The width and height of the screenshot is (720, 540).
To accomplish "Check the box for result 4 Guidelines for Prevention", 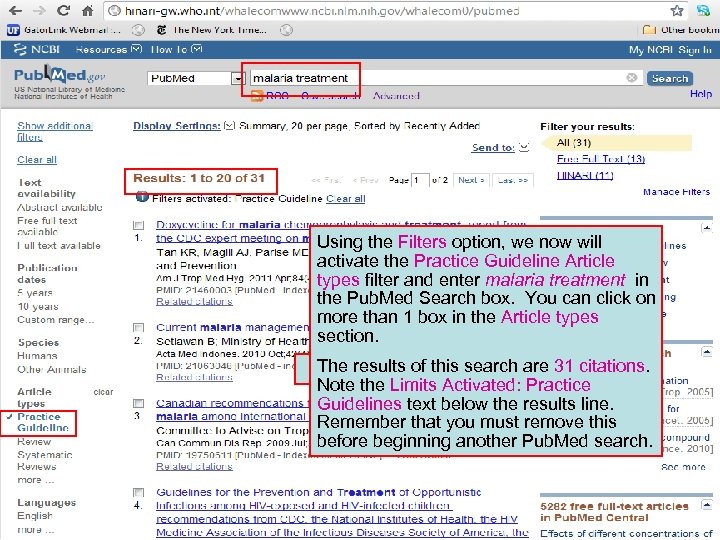I will [138, 492].
